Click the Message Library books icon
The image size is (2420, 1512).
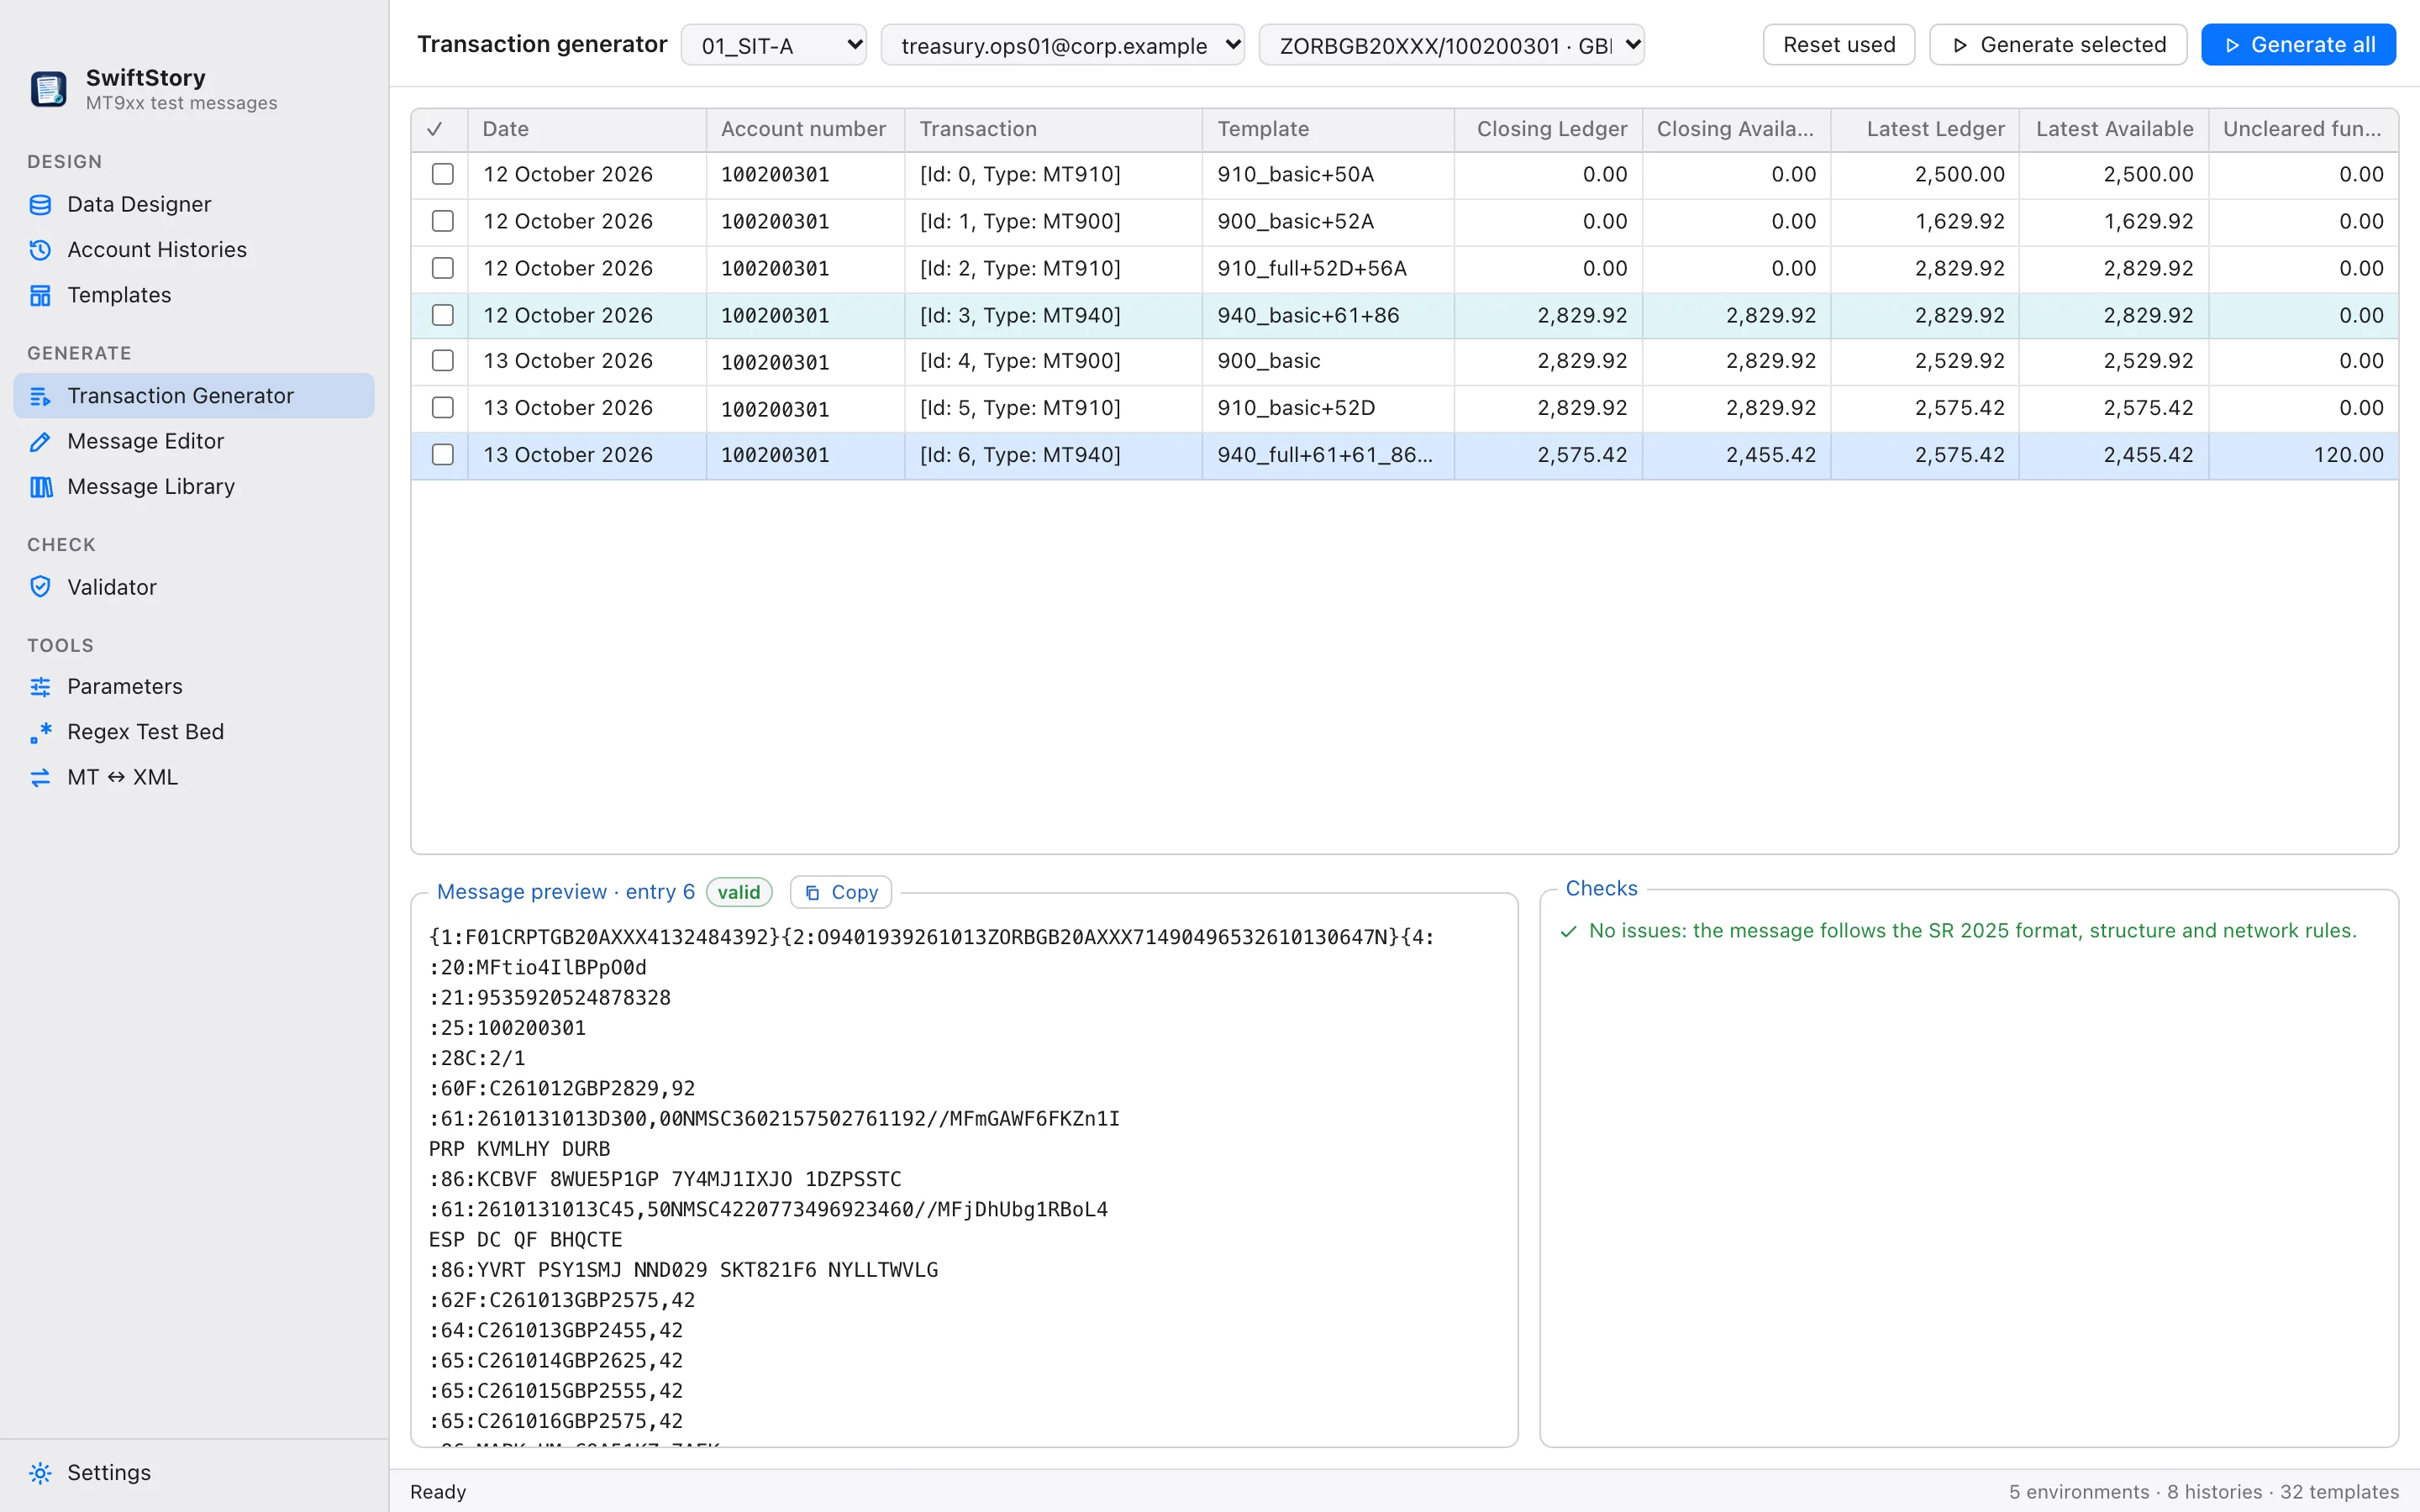click(40, 487)
